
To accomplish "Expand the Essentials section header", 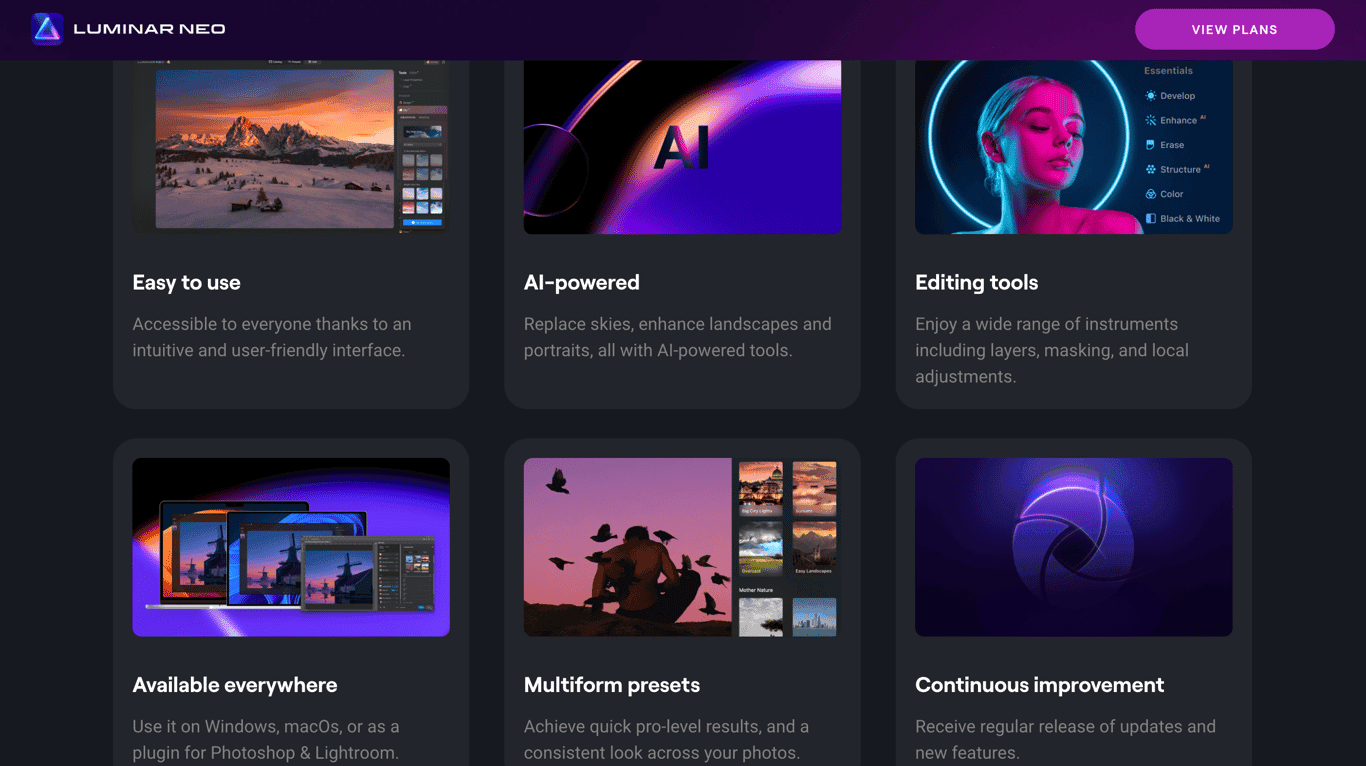I will 1168,71.
